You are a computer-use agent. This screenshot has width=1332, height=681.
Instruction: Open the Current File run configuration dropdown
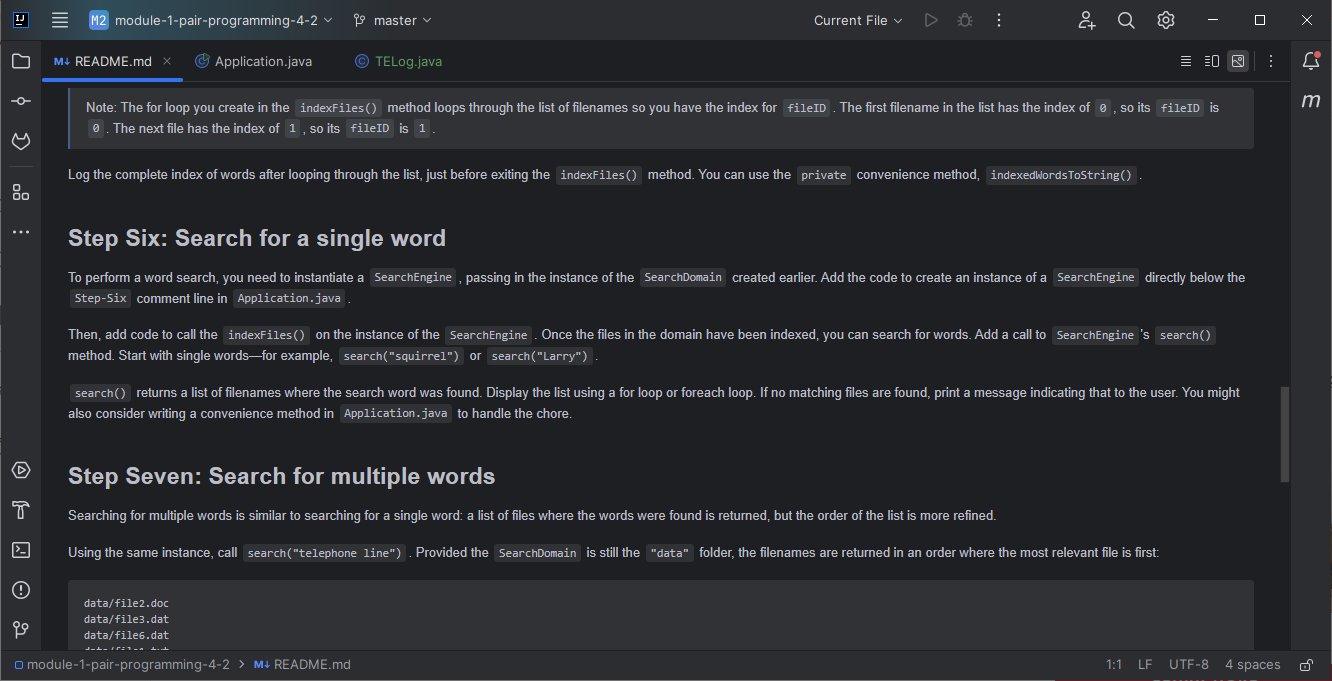click(857, 20)
